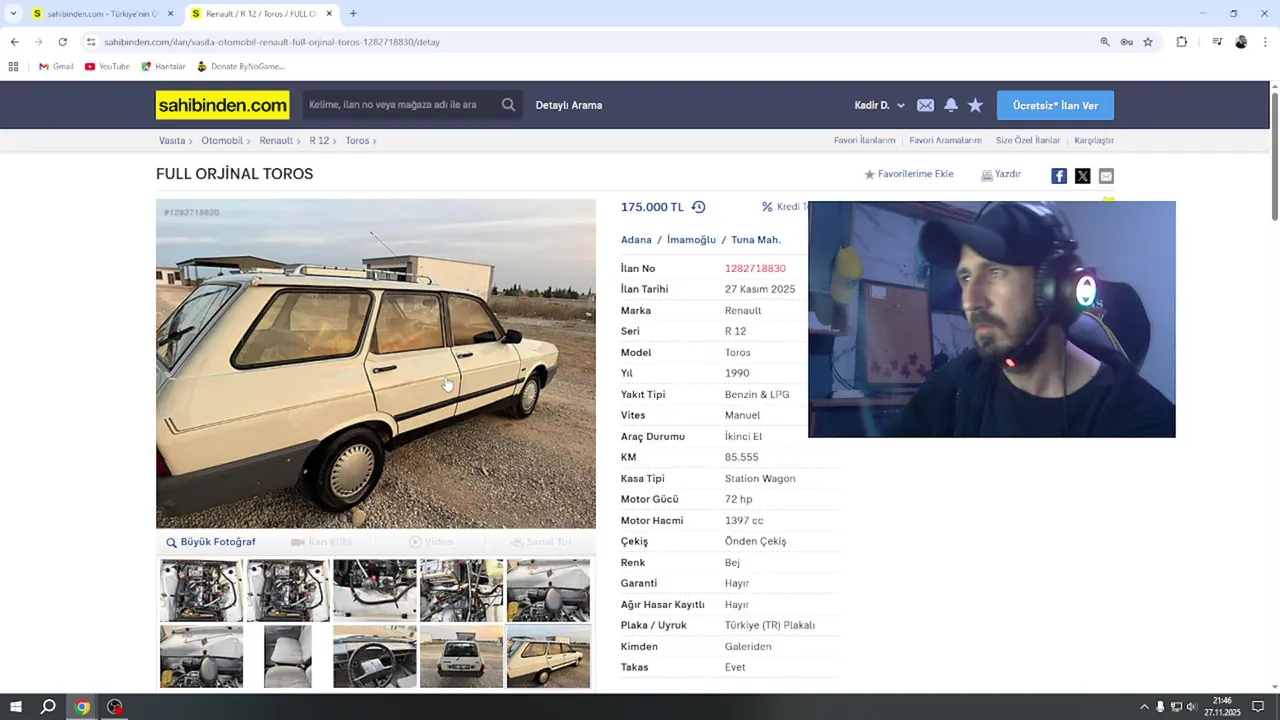Click volume speaker icon in system tray
The width and height of the screenshot is (1280, 720).
click(1191, 707)
